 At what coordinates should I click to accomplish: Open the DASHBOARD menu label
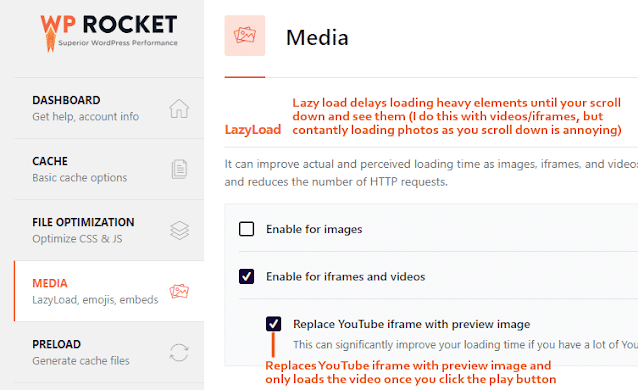[x=66, y=100]
